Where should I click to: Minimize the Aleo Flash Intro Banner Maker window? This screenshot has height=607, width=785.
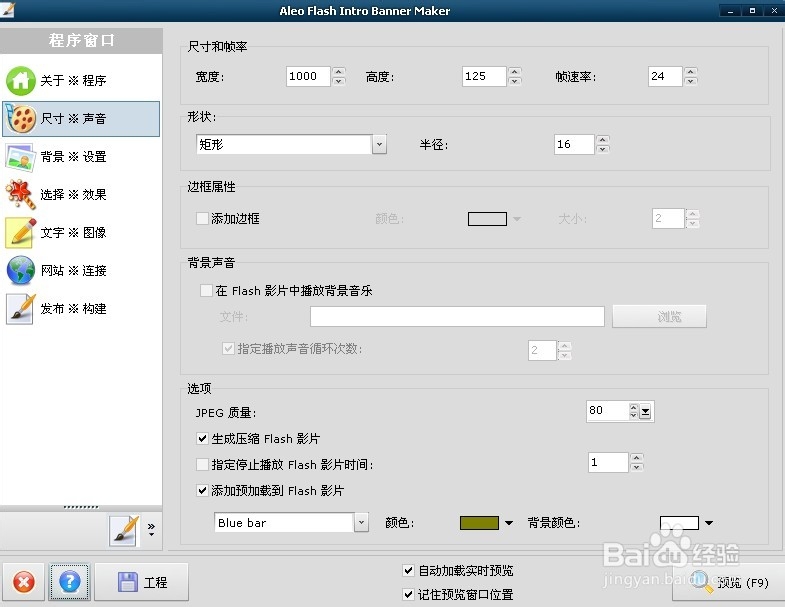pyautogui.click(x=730, y=11)
